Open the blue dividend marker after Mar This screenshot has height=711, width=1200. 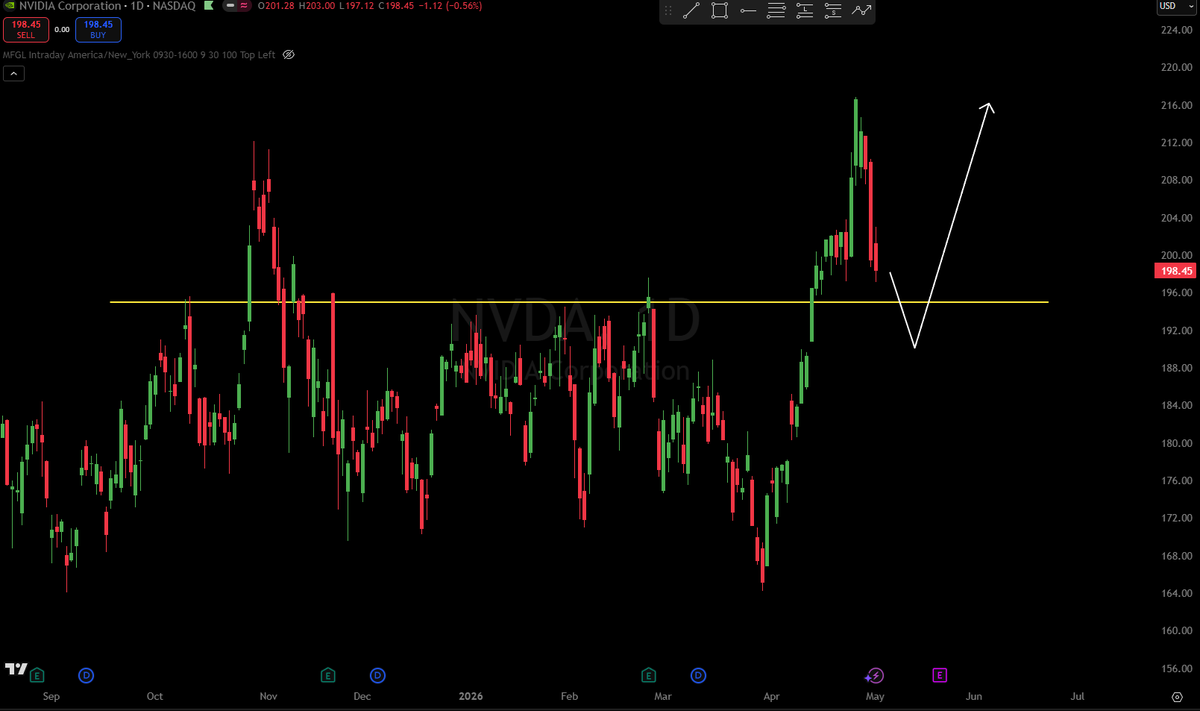698,675
